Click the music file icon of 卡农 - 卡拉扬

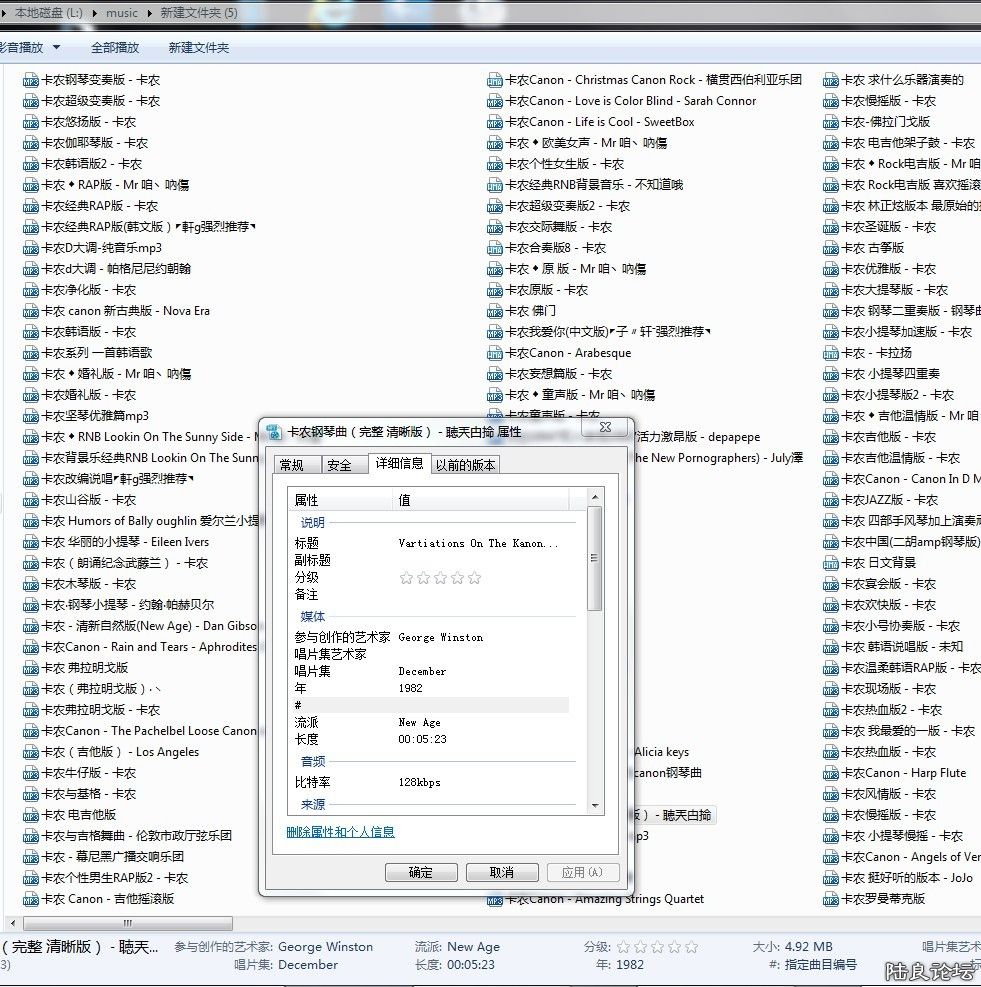pyautogui.click(x=830, y=352)
